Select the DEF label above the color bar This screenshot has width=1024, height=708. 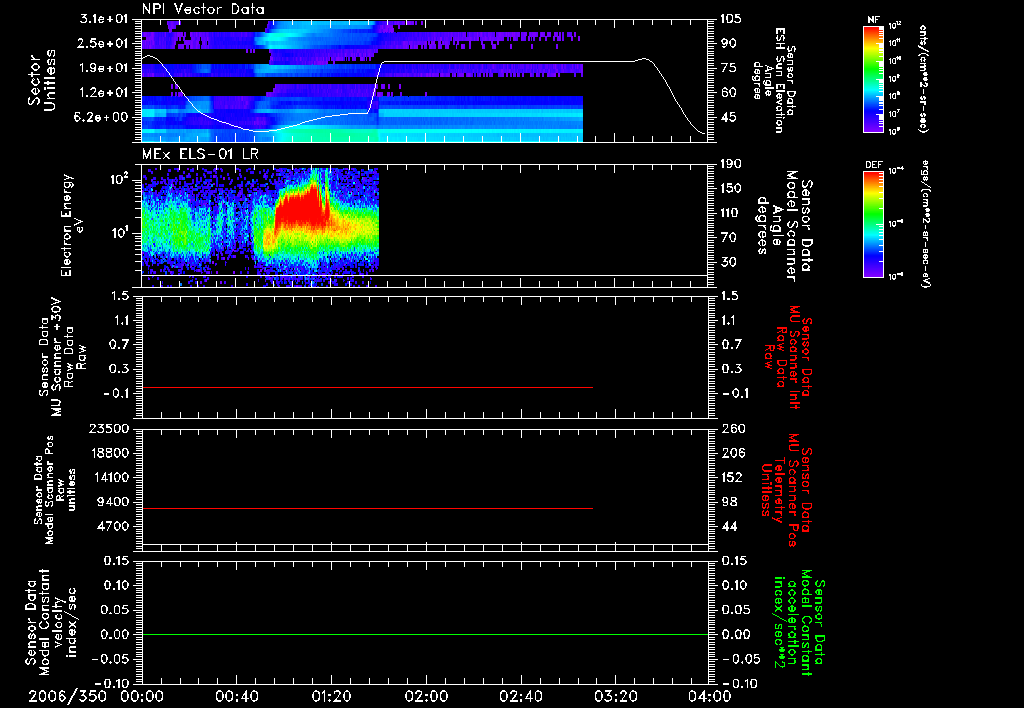(x=873, y=165)
